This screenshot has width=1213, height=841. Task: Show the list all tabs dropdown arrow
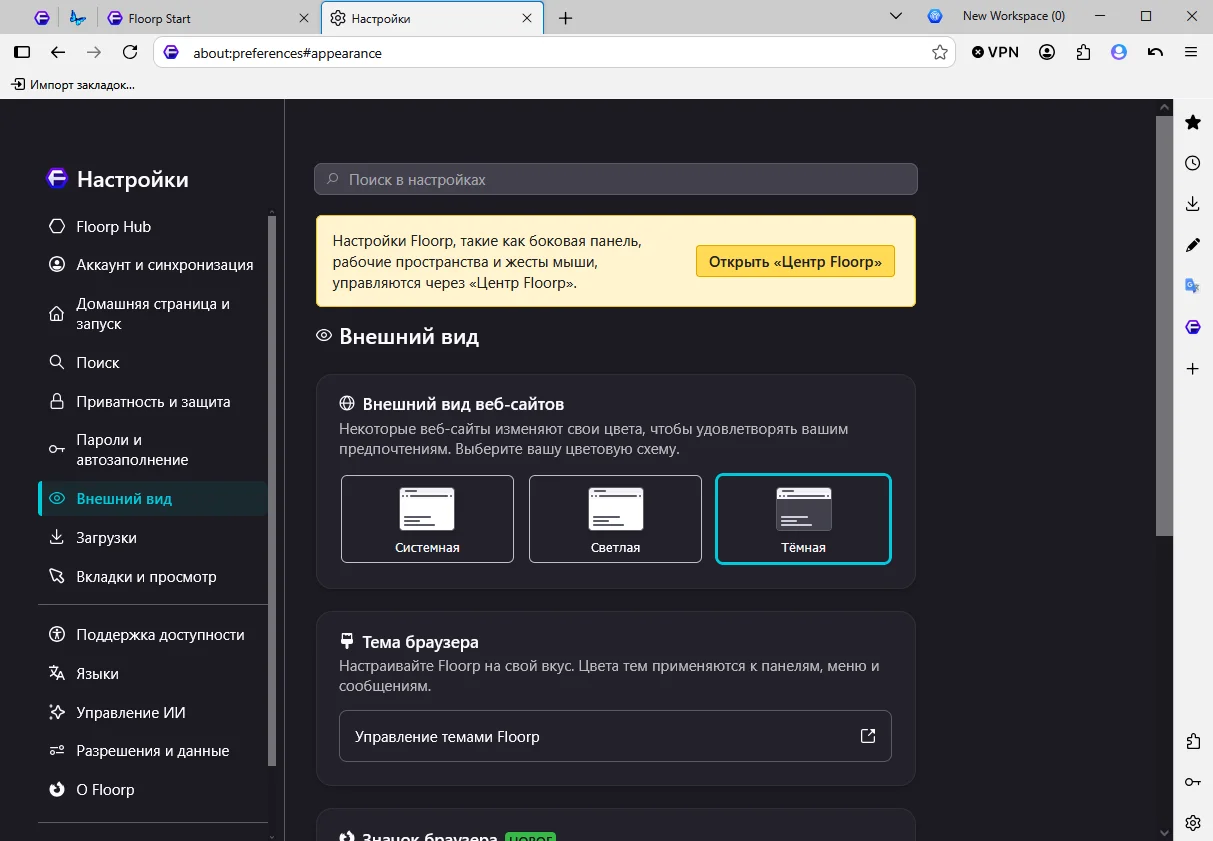click(x=896, y=16)
